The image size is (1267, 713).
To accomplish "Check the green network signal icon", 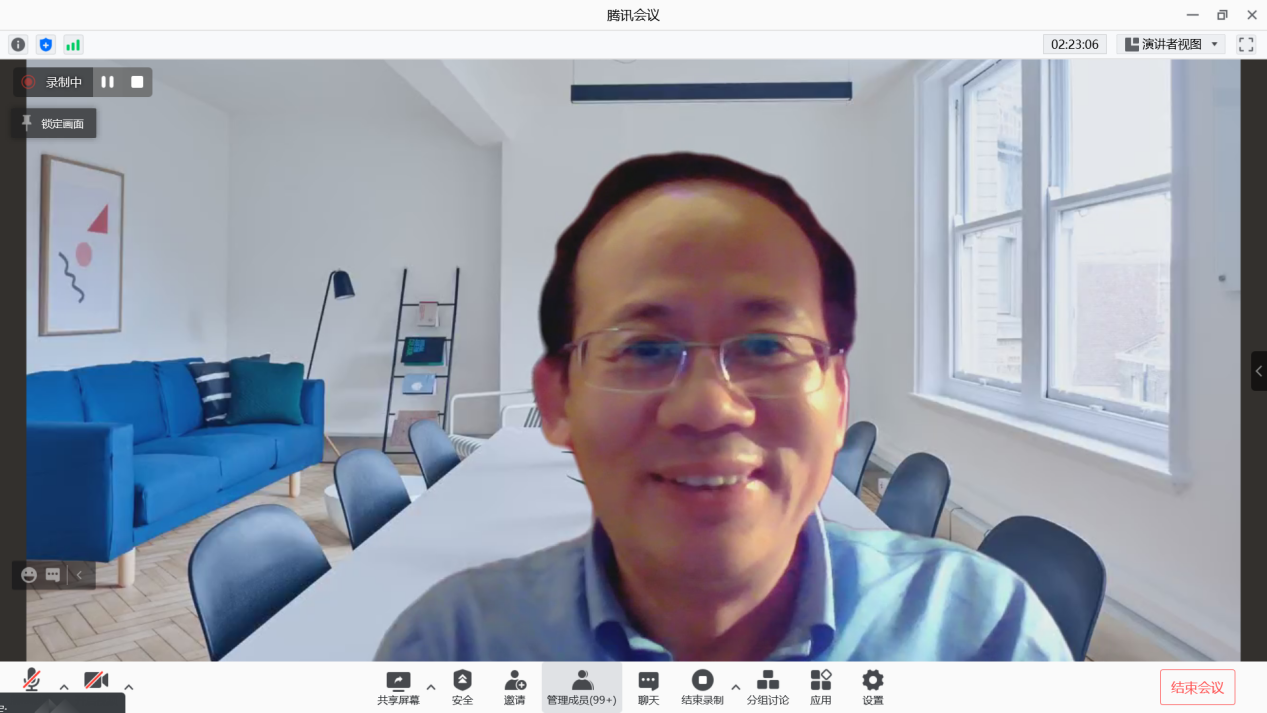I will (73, 45).
